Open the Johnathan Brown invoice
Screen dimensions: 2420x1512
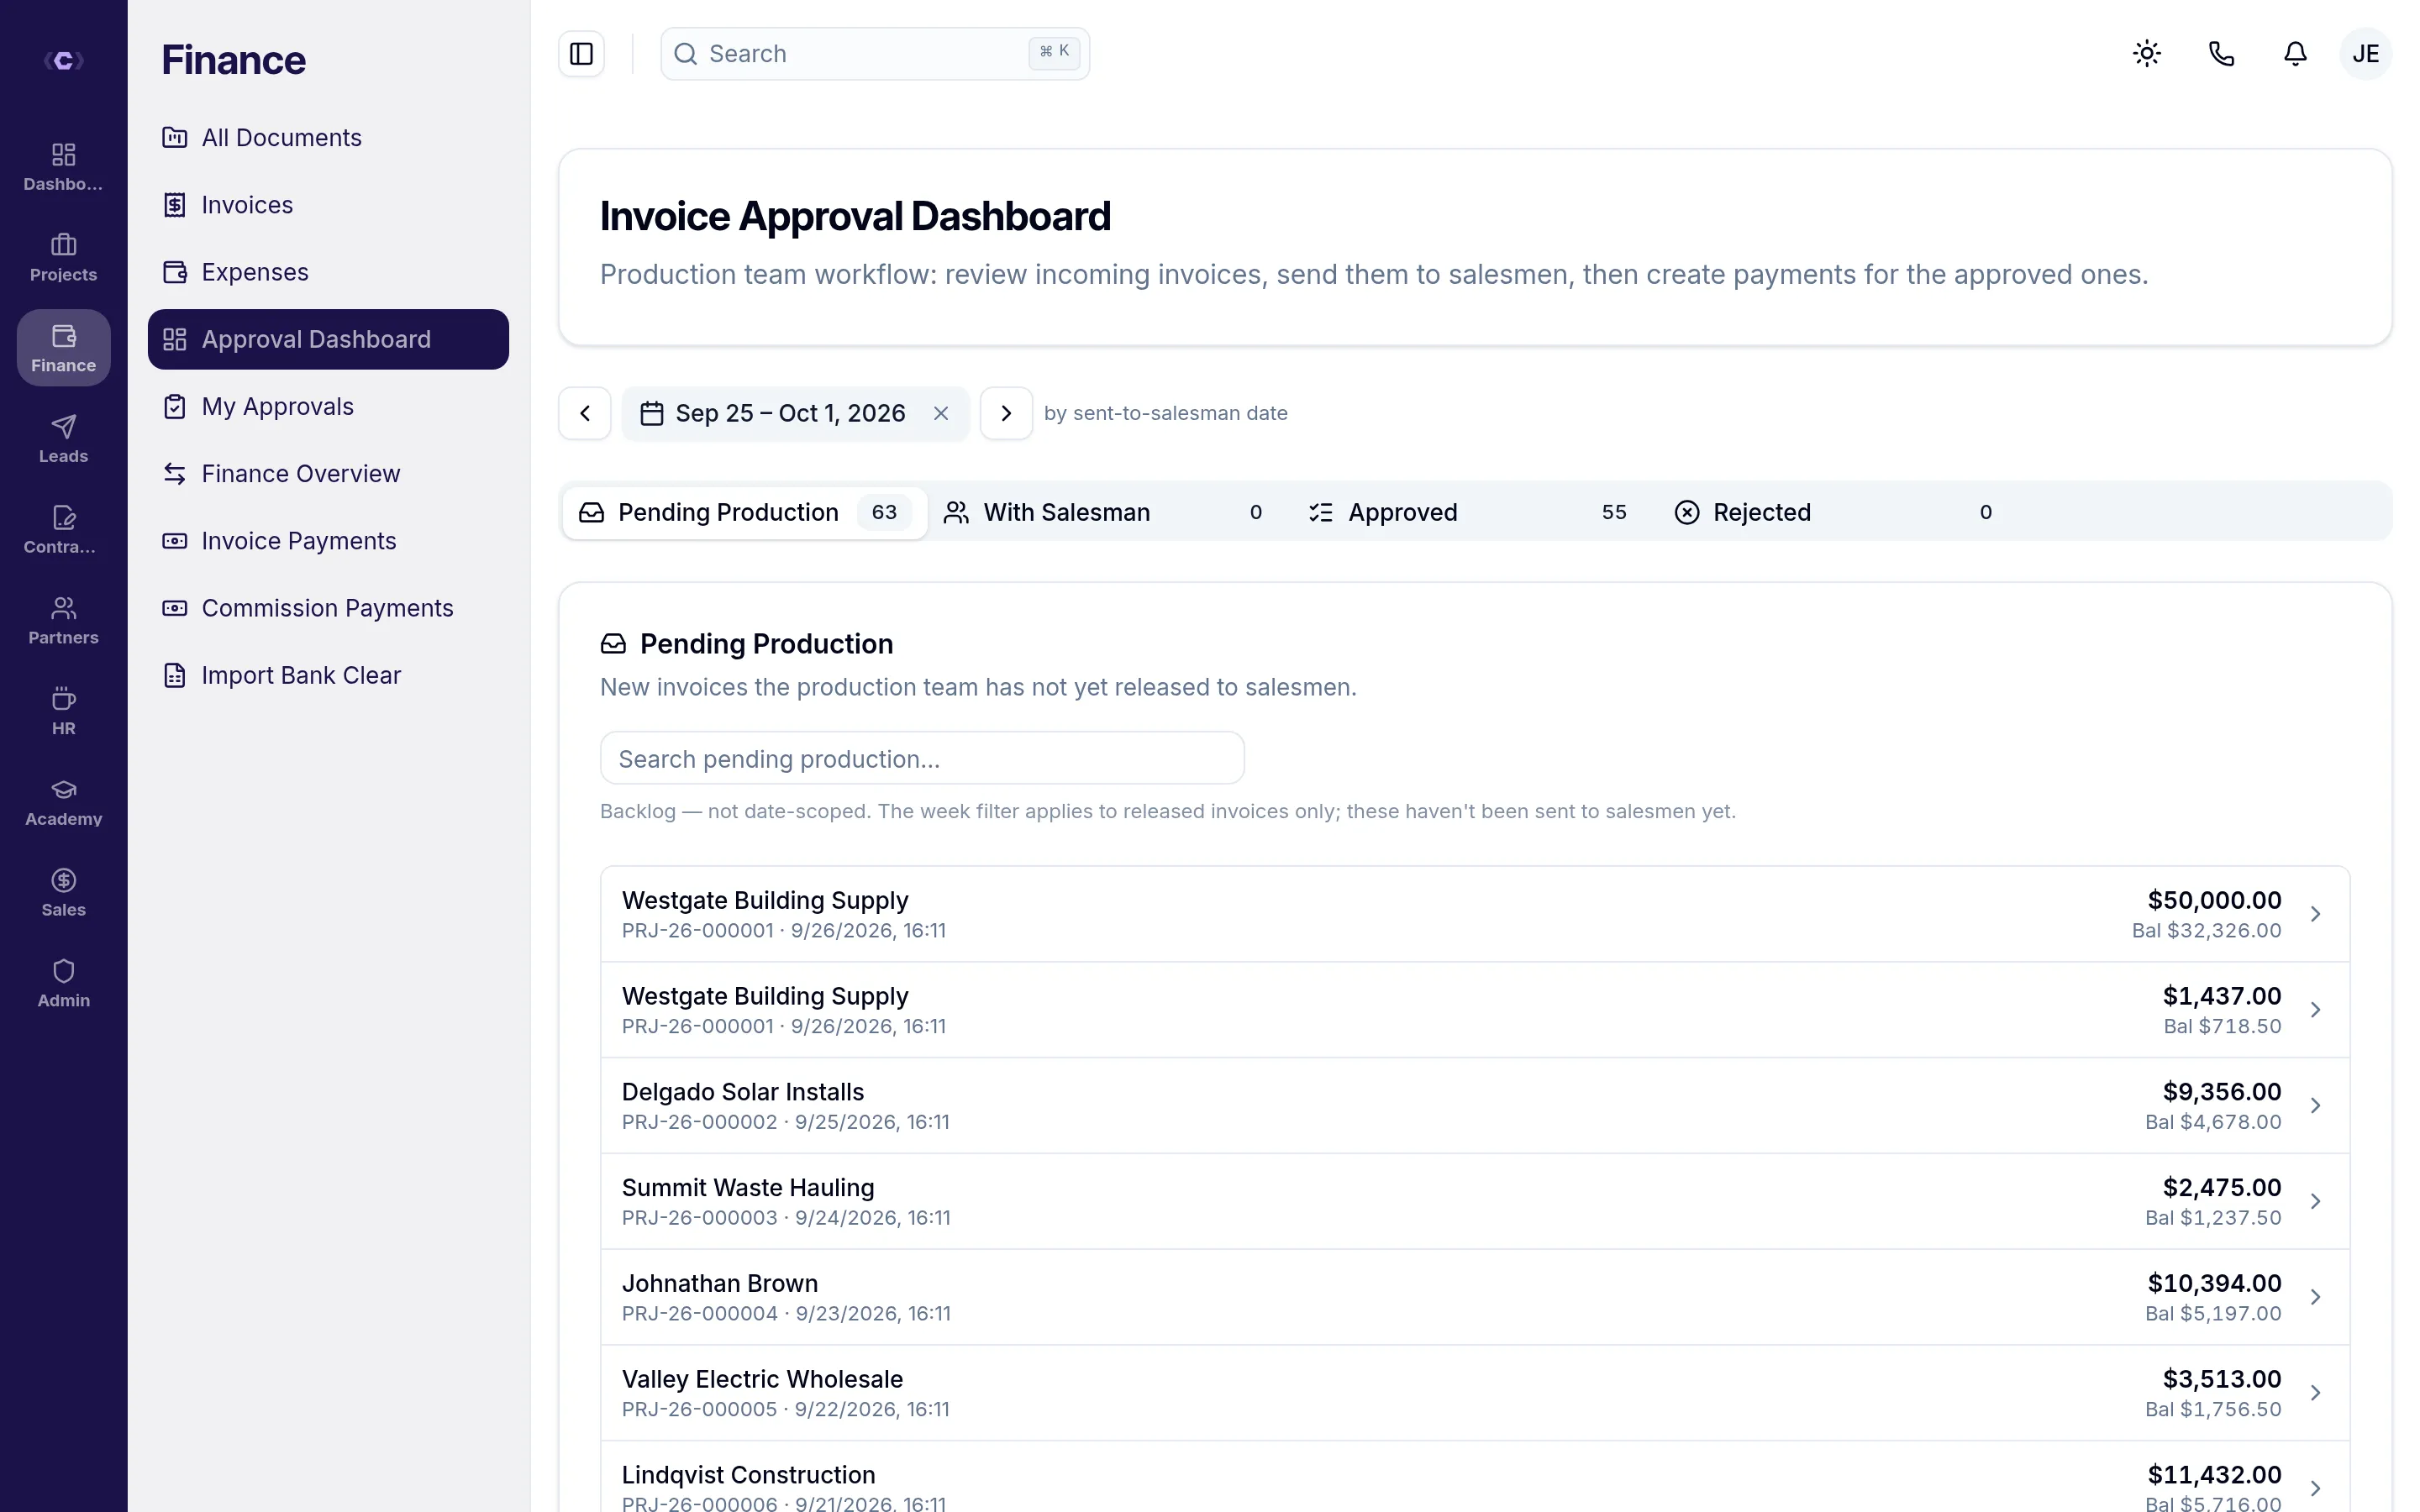pyautogui.click(x=1475, y=1297)
